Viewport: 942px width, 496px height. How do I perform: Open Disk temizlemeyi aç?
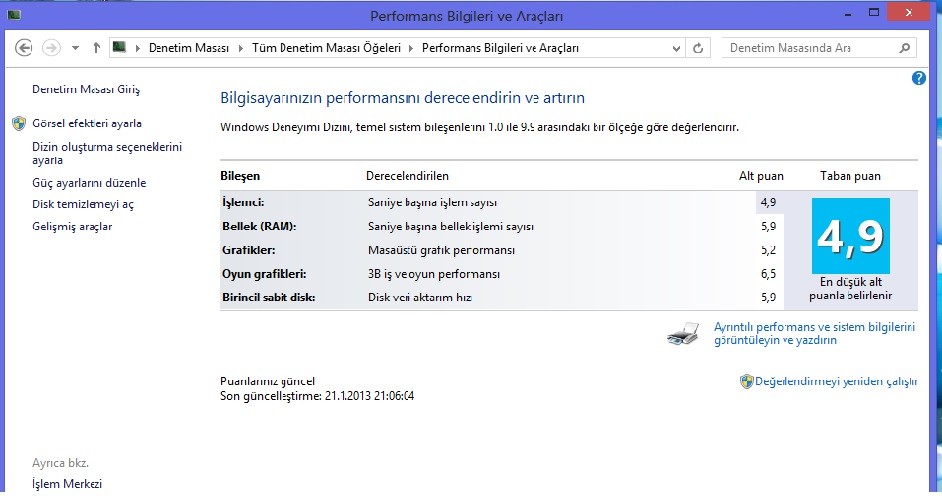pyautogui.click(x=83, y=204)
